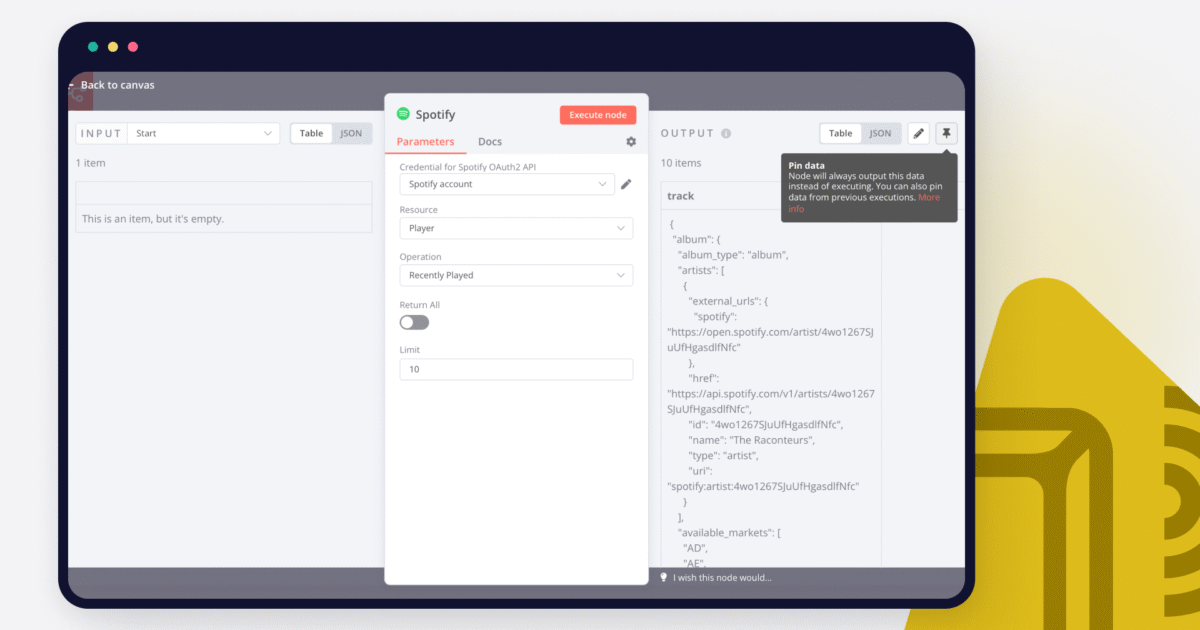Image resolution: width=1200 pixels, height=630 pixels.
Task: Click the lightbulb feedback icon
Action: (663, 577)
